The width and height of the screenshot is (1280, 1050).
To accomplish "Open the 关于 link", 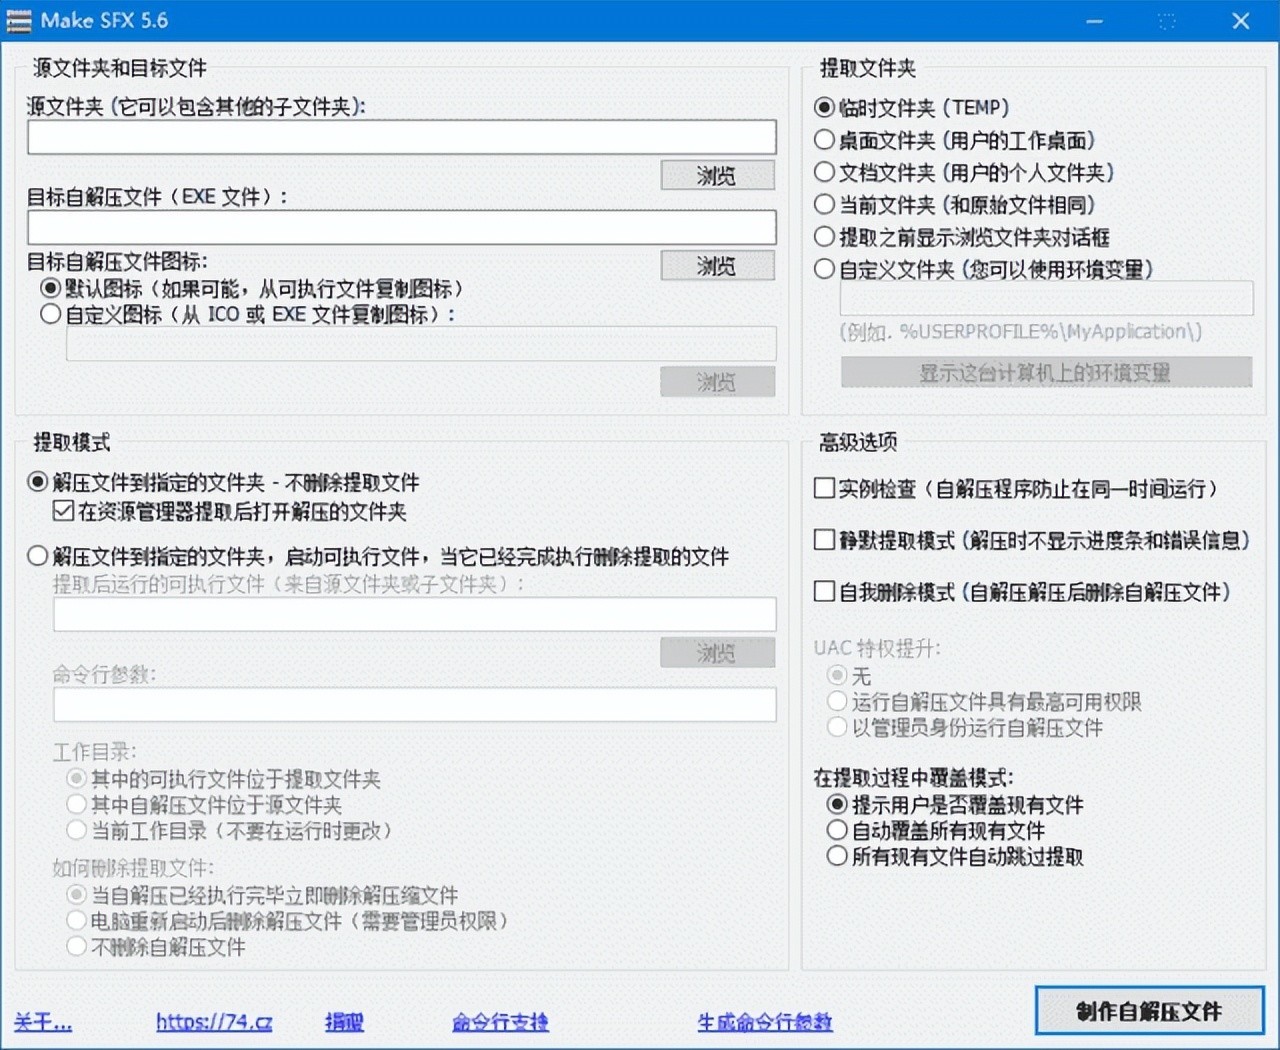I will (43, 1022).
